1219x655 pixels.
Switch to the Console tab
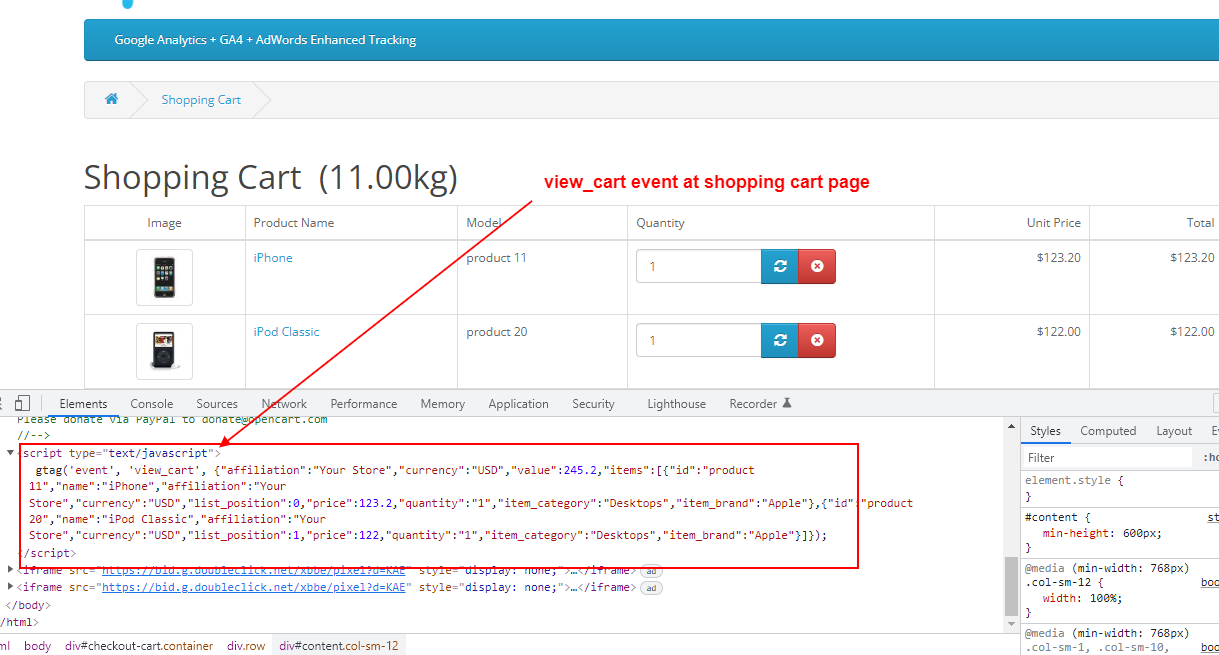(152, 404)
